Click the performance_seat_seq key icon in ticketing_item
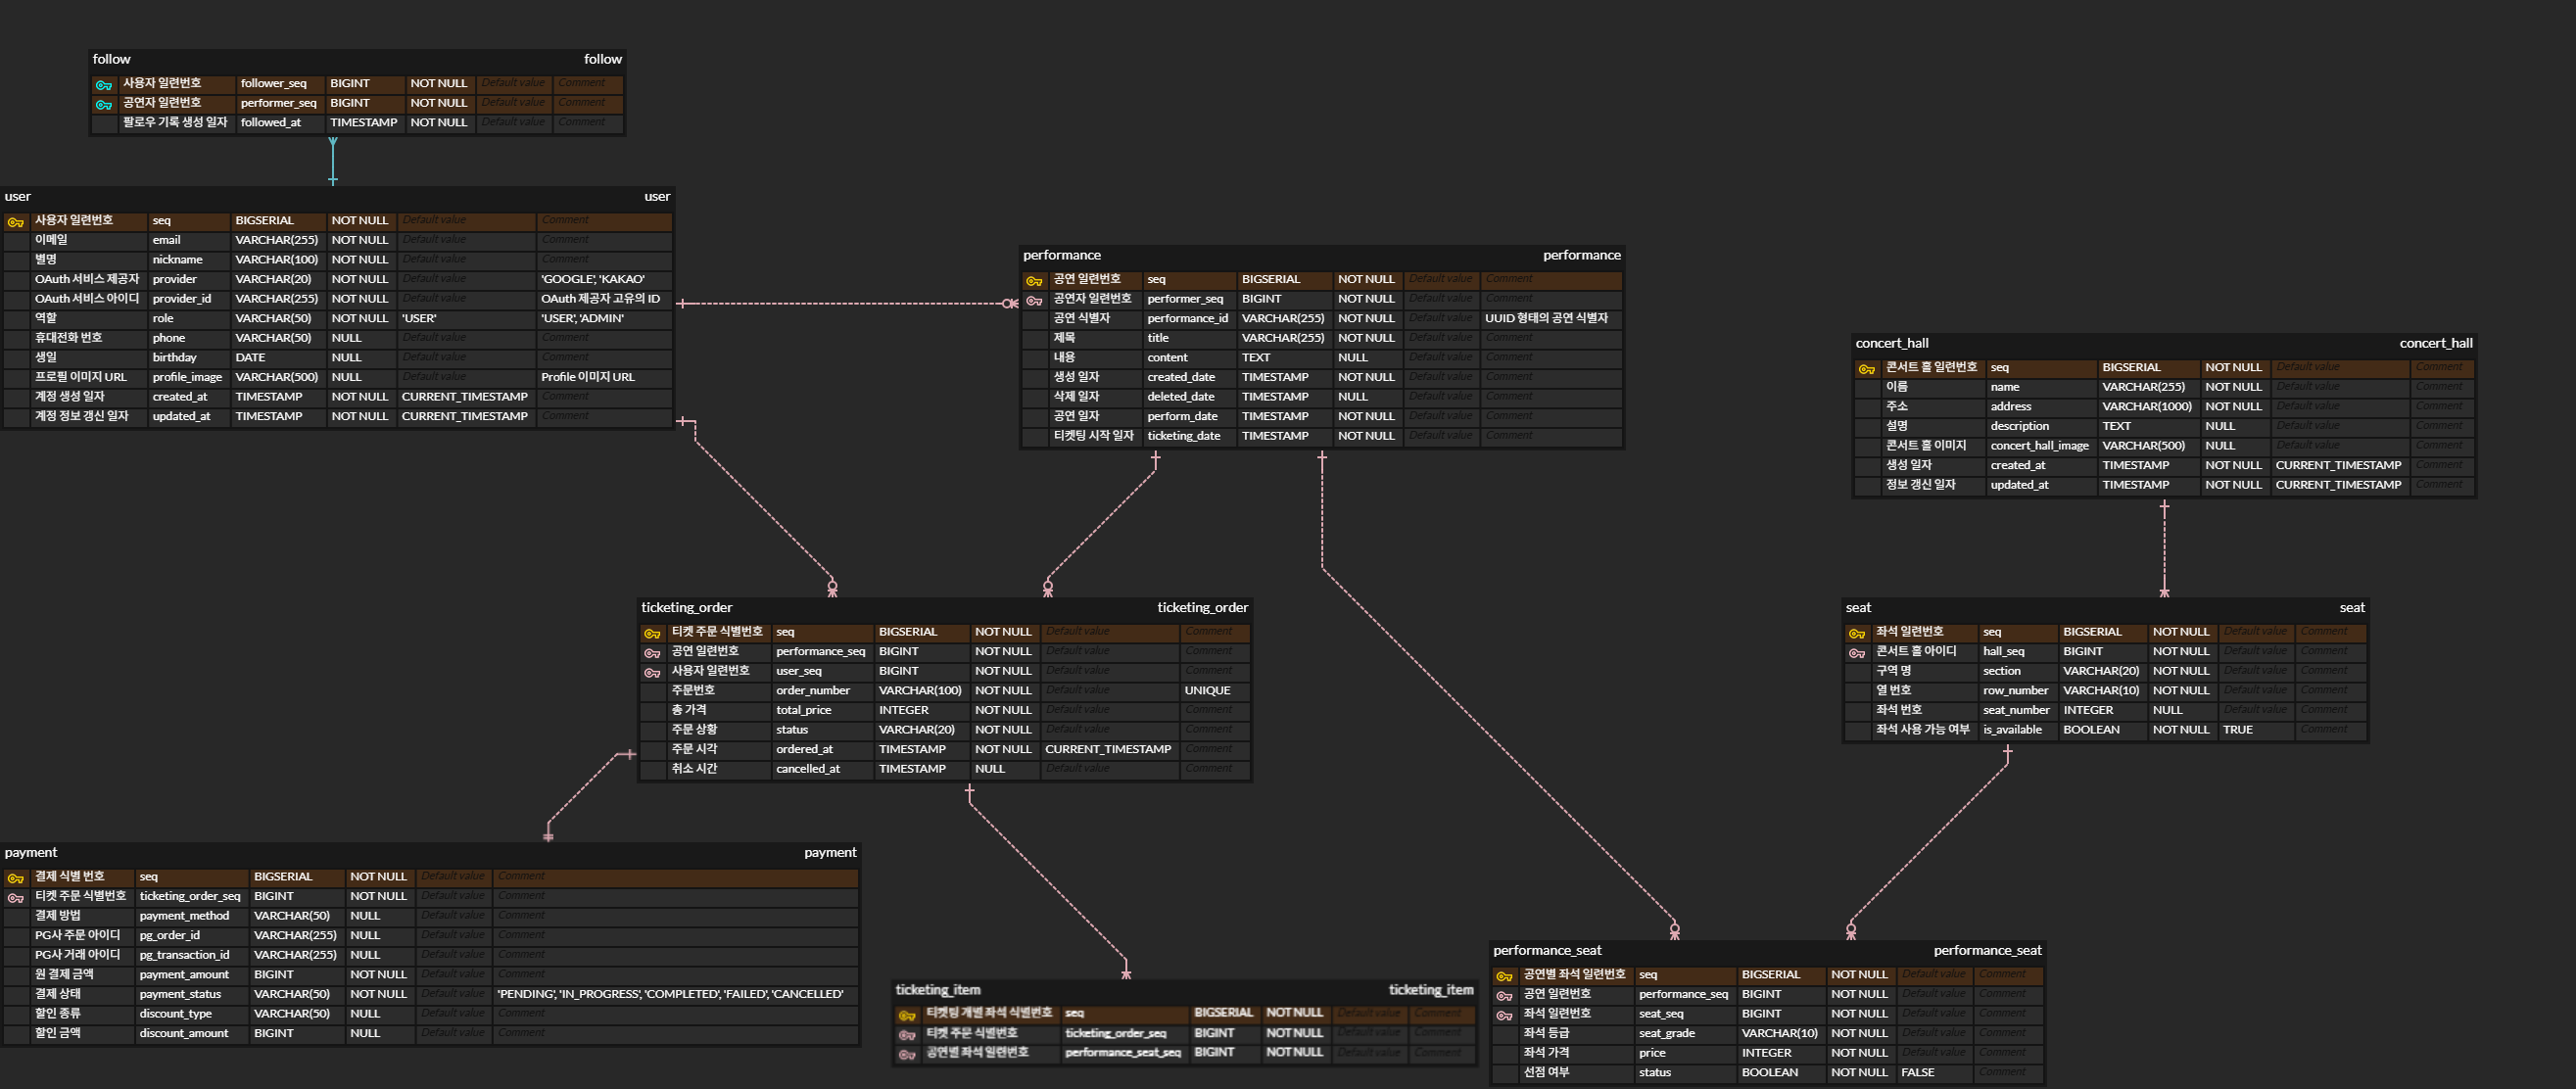The height and width of the screenshot is (1089, 2576). pyautogui.click(x=906, y=1054)
